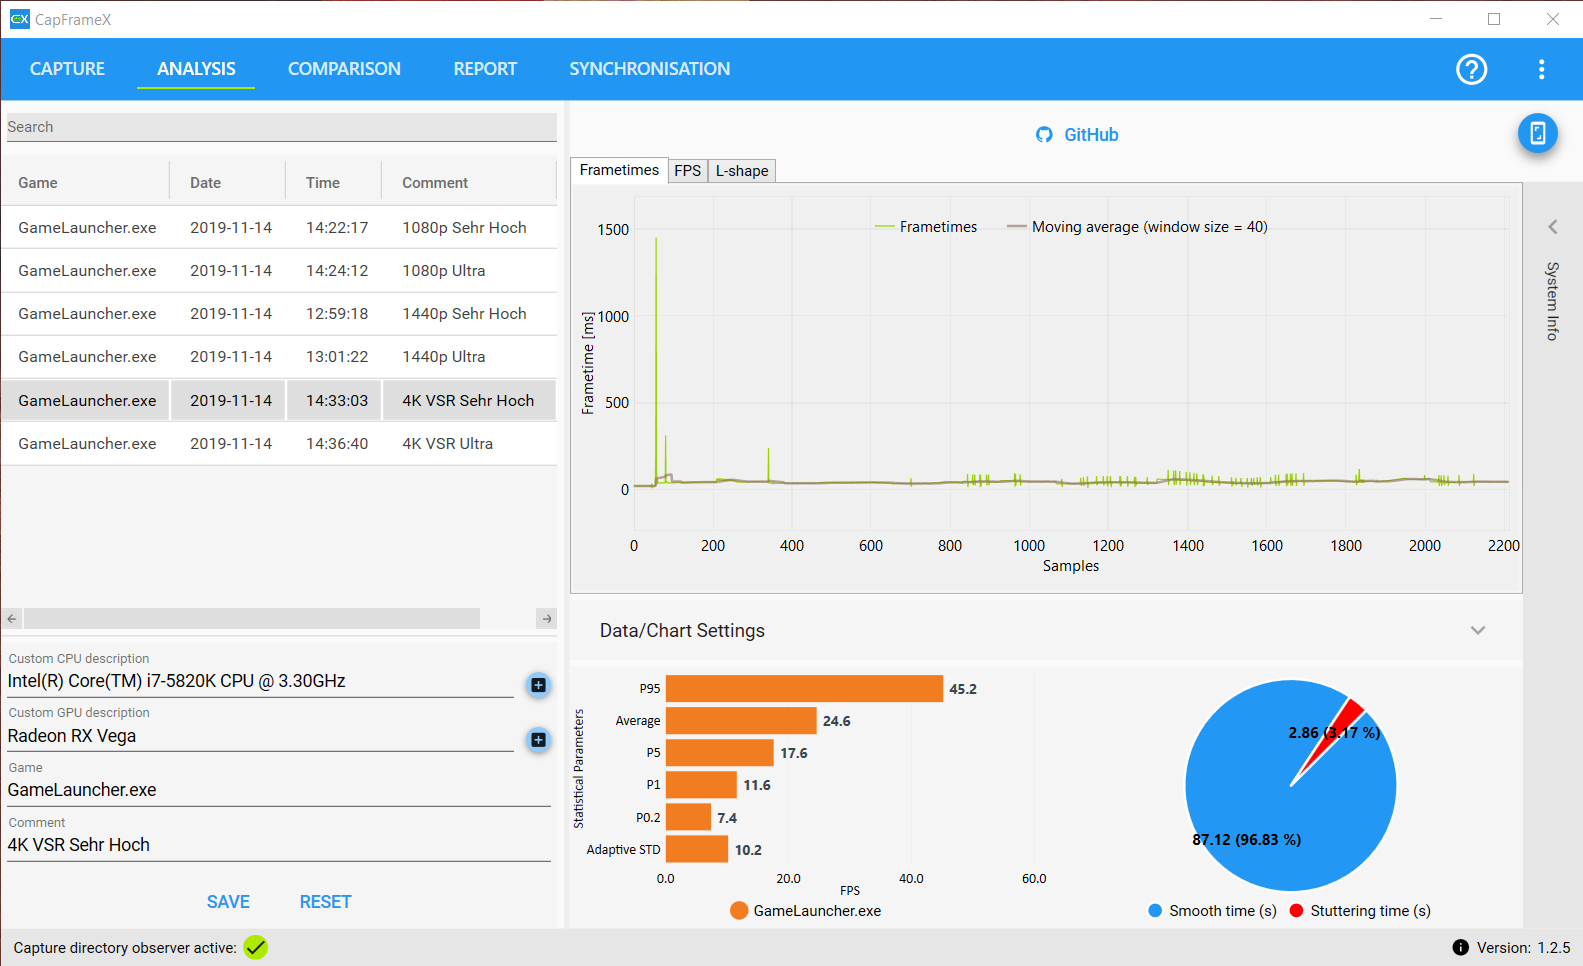Click the SAVE button
Screen dimensions: 1583x966
point(228,902)
